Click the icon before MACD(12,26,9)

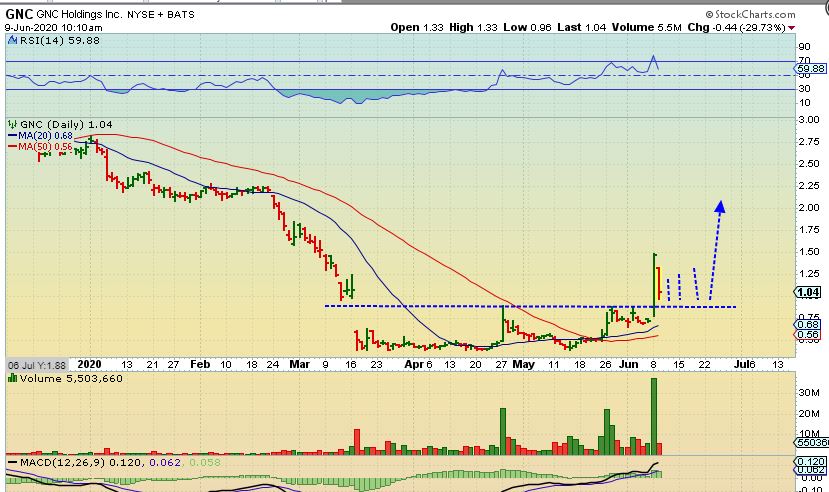point(13,462)
